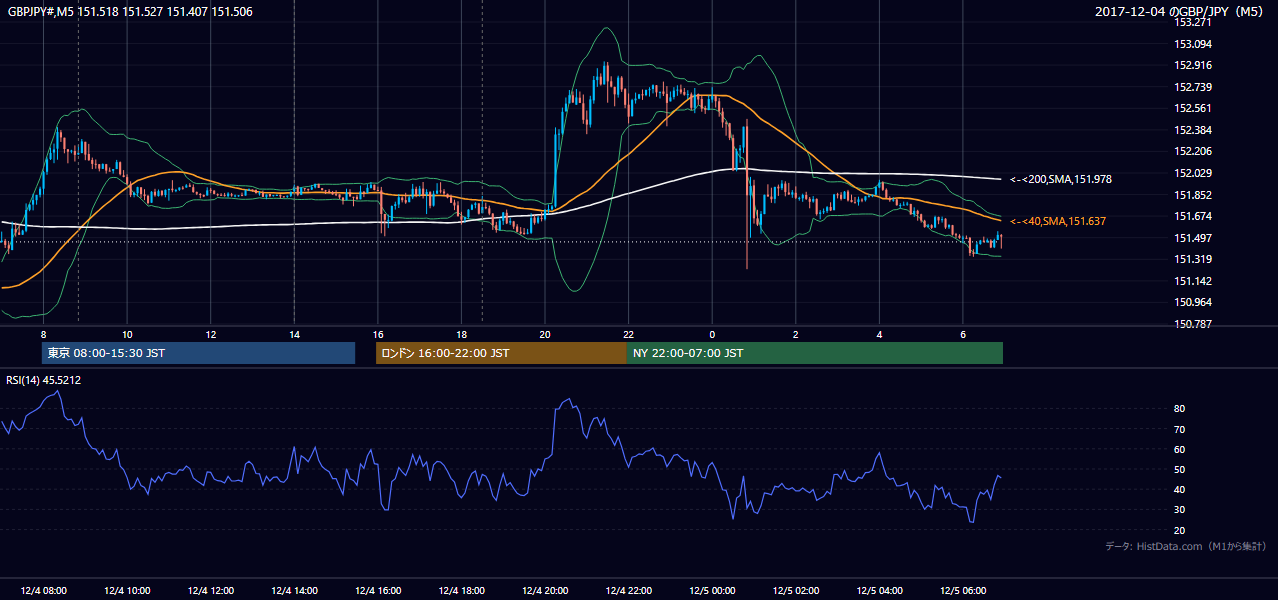Image resolution: width=1278 pixels, height=600 pixels.
Task: Click the 12/5 00:00 time axis label
Action: [x=712, y=591]
